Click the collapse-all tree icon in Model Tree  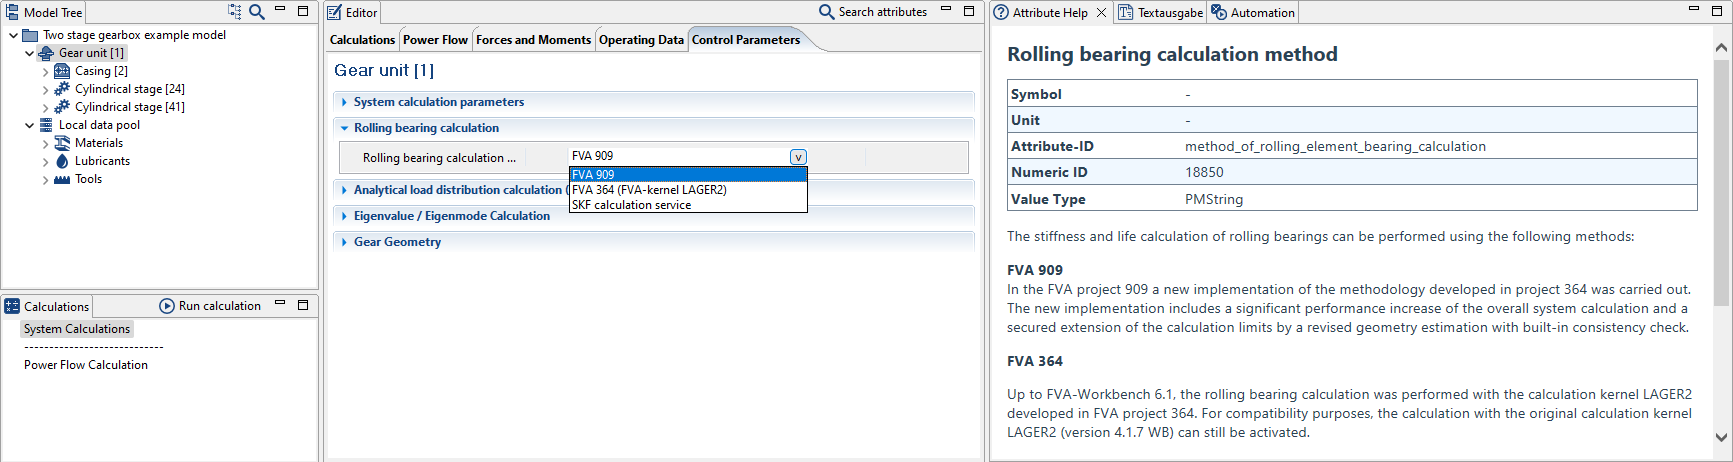coord(235,12)
